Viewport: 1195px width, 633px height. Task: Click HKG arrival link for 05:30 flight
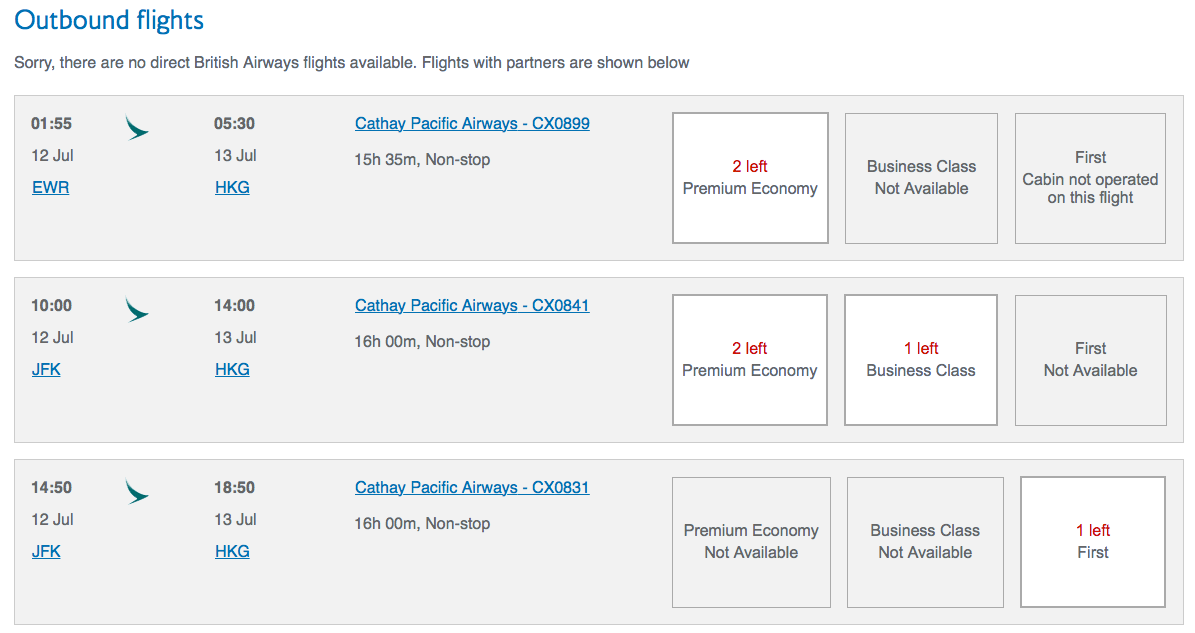point(232,188)
